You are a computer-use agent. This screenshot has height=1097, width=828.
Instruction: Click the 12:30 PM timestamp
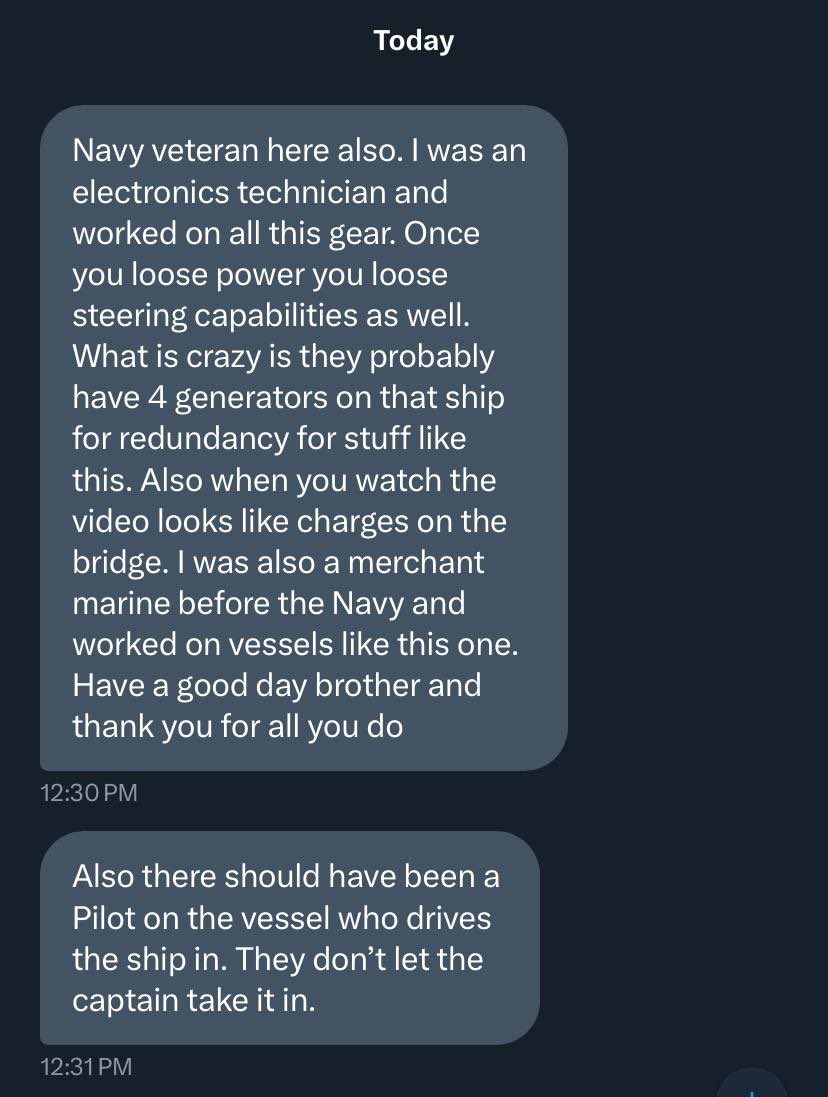tap(89, 793)
